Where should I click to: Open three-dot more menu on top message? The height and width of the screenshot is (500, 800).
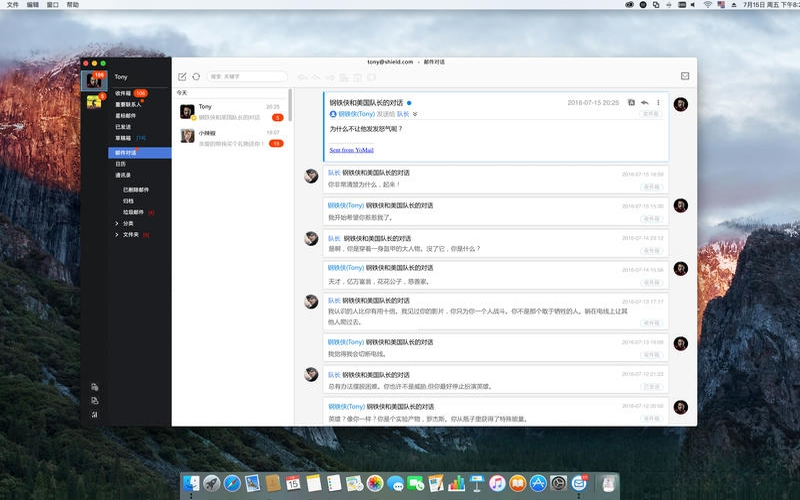pyautogui.click(x=658, y=103)
